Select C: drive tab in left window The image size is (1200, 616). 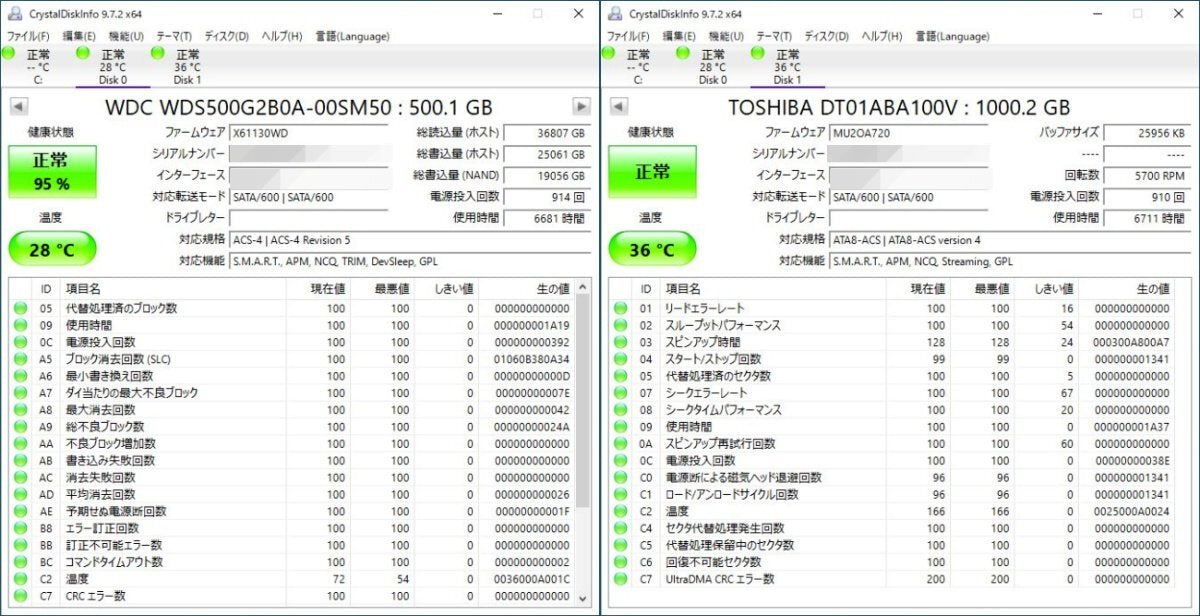click(x=38, y=67)
